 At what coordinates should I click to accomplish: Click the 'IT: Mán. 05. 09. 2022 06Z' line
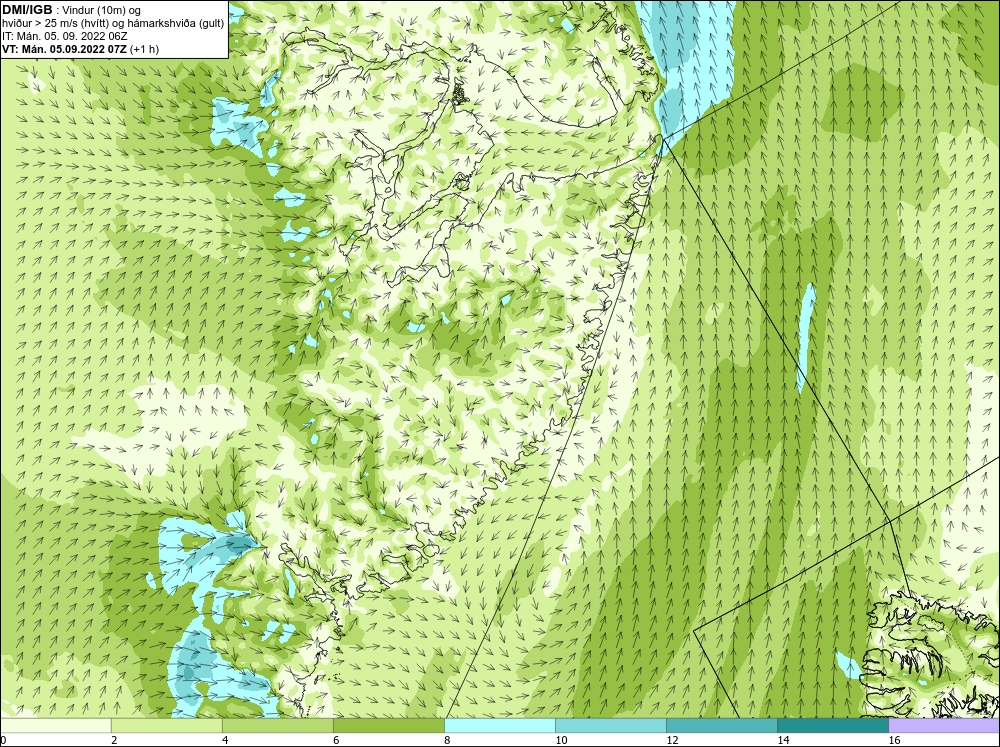coord(64,36)
